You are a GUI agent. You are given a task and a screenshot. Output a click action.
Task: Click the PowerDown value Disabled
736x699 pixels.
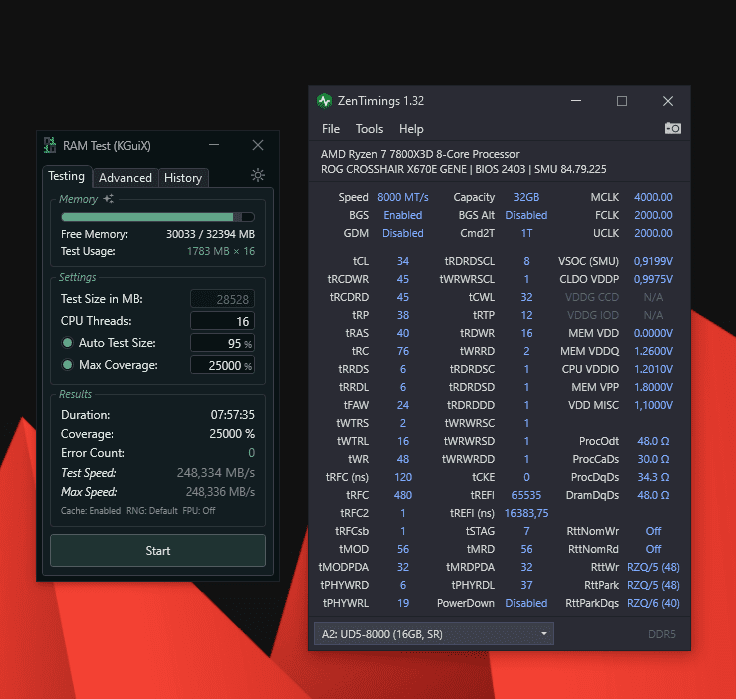526,603
